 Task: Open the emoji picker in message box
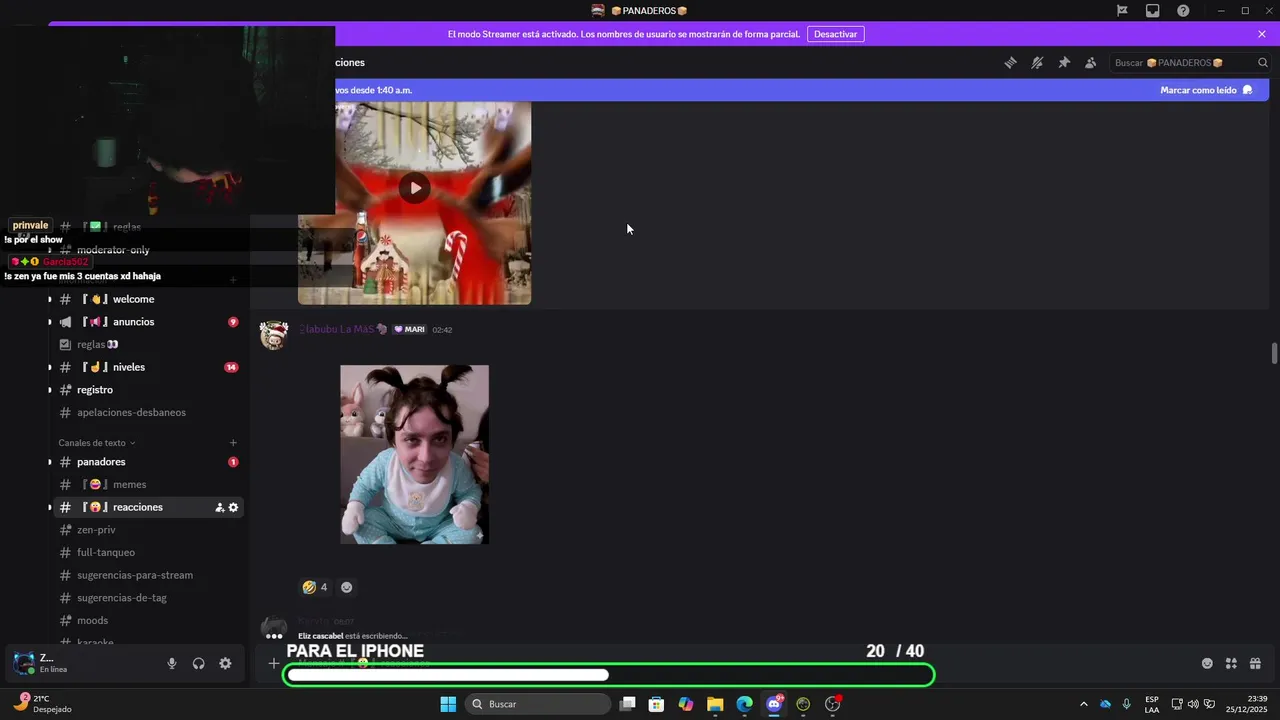pos(1207,663)
